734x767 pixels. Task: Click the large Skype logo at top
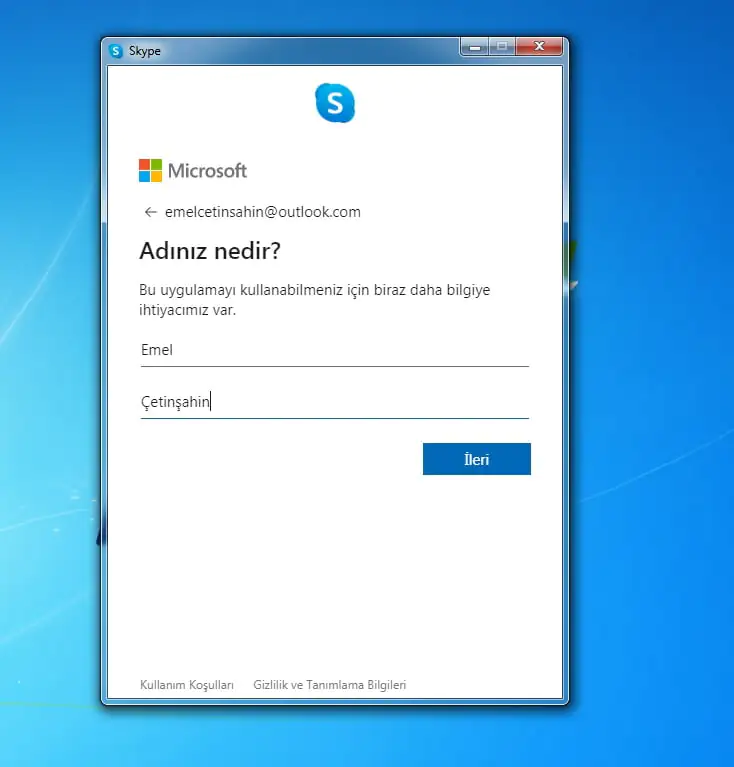click(x=335, y=103)
